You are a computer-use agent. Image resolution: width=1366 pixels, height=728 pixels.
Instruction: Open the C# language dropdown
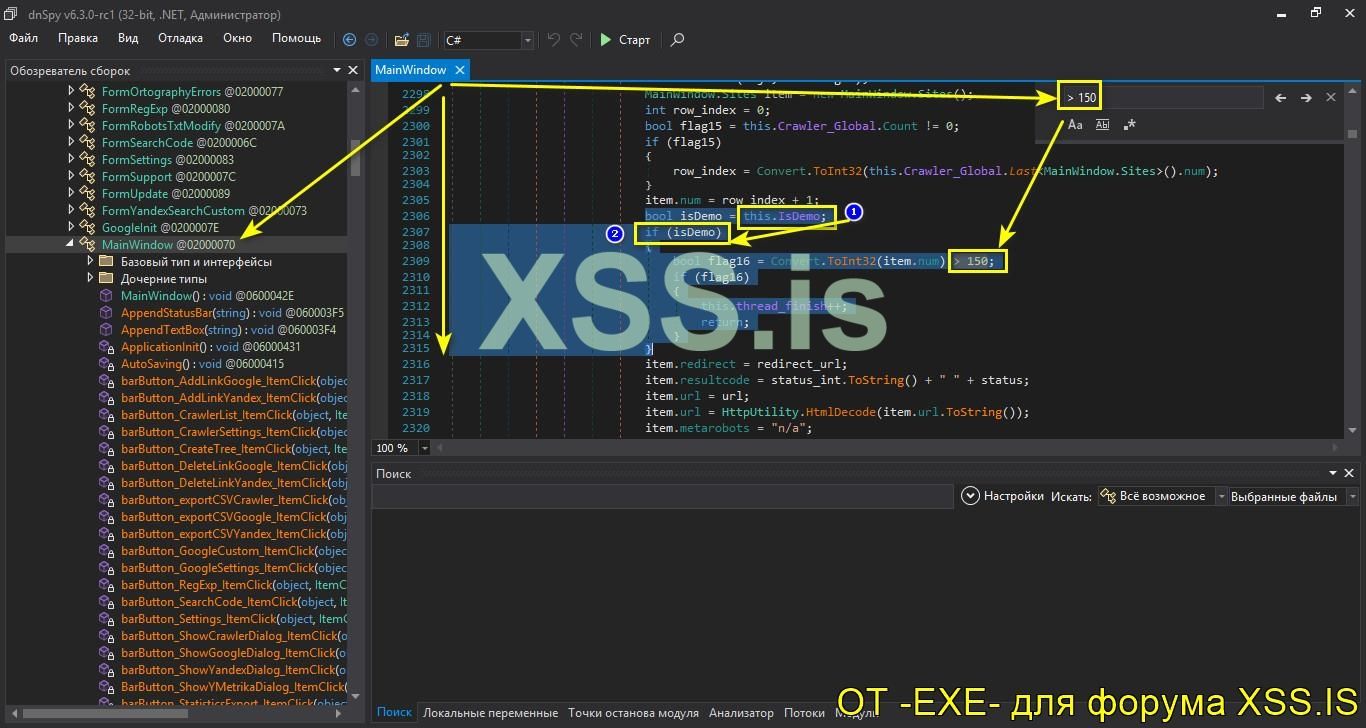527,40
